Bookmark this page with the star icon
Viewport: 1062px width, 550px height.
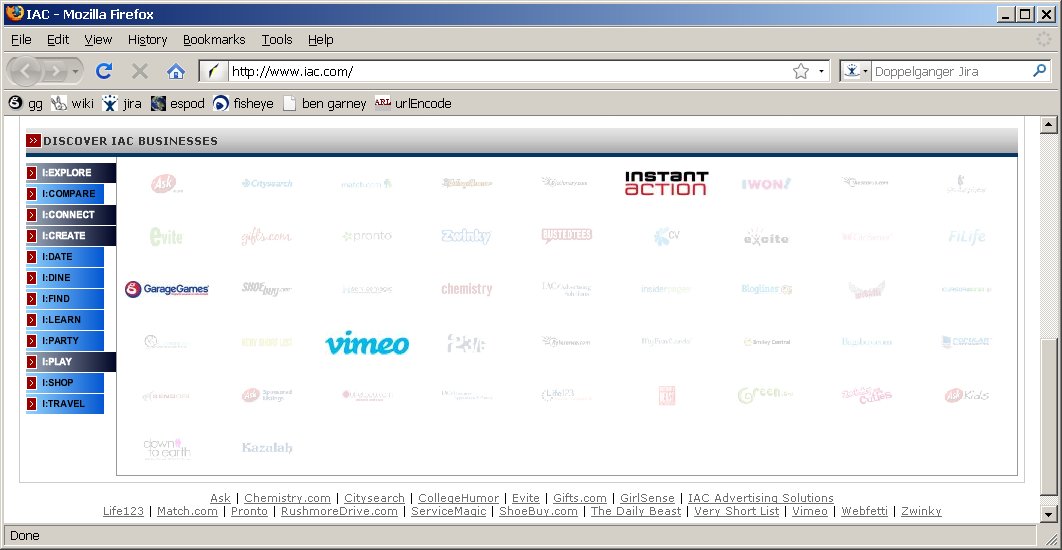[801, 71]
